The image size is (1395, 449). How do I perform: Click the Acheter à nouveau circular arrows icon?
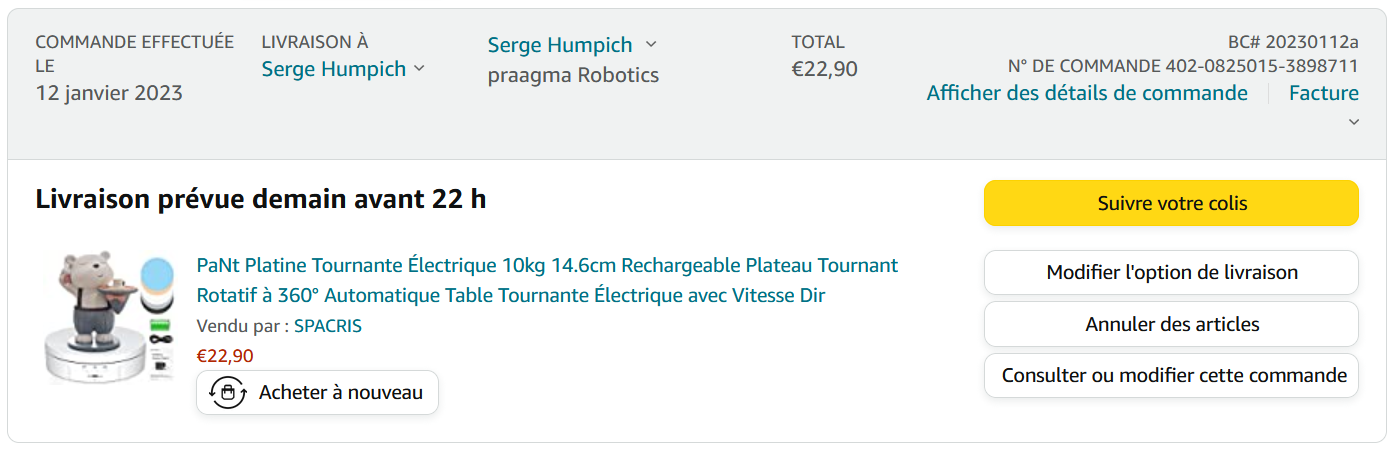[x=228, y=393]
